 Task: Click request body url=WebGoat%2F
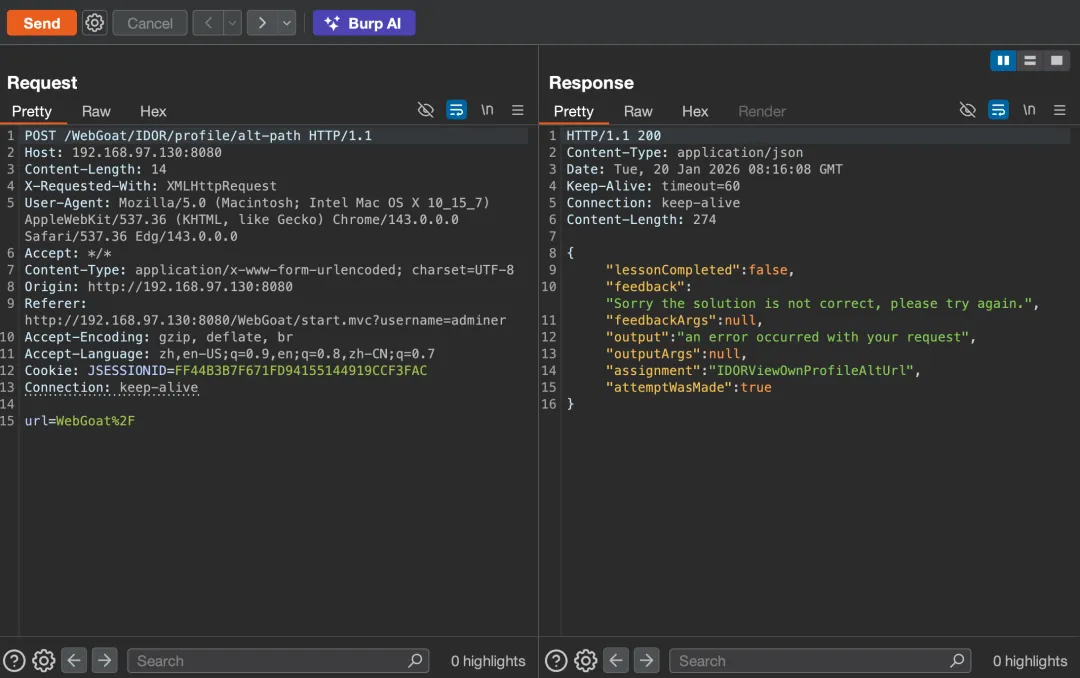click(x=80, y=421)
